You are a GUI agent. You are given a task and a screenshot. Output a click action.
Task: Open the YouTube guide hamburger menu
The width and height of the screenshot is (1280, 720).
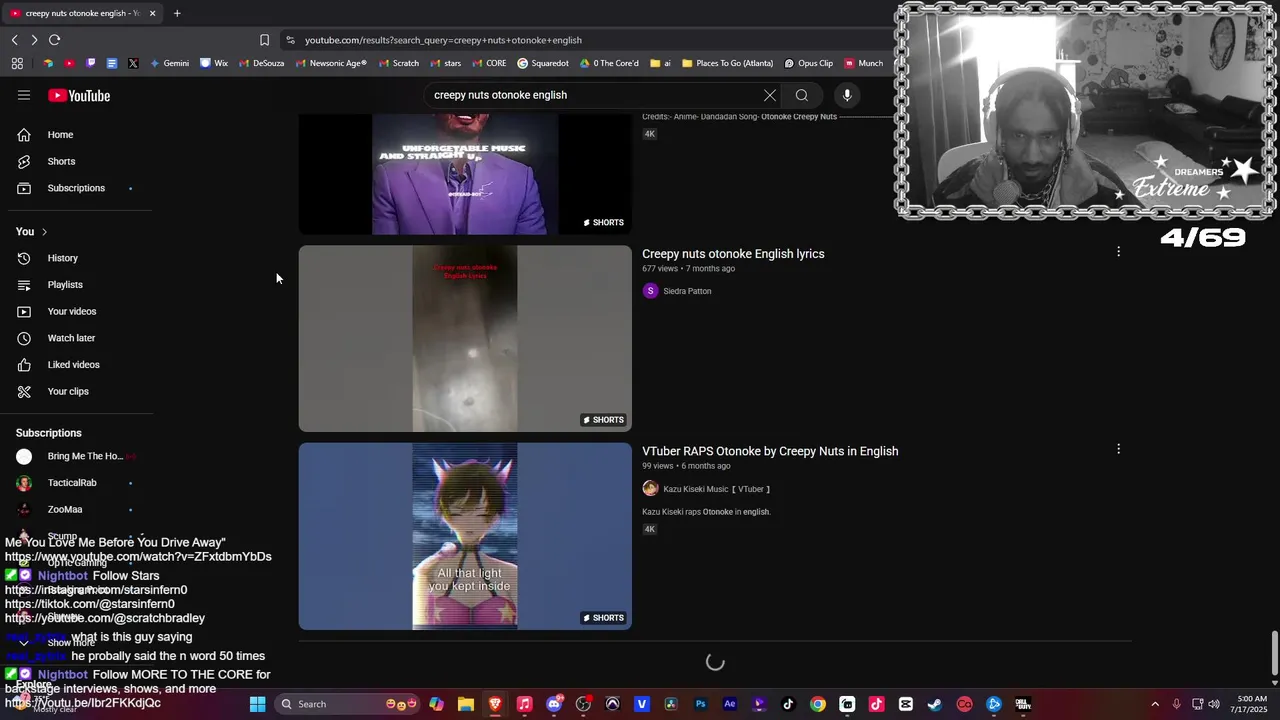24,95
